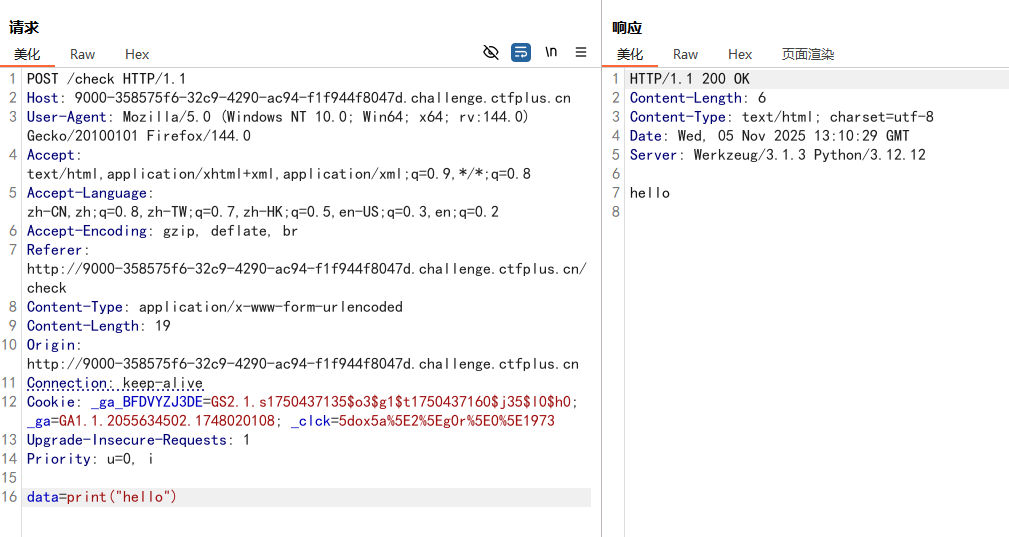Viewport: 1009px width, 537px height.
Task: Toggle the hide-content eye icon in request
Action: [x=491, y=53]
